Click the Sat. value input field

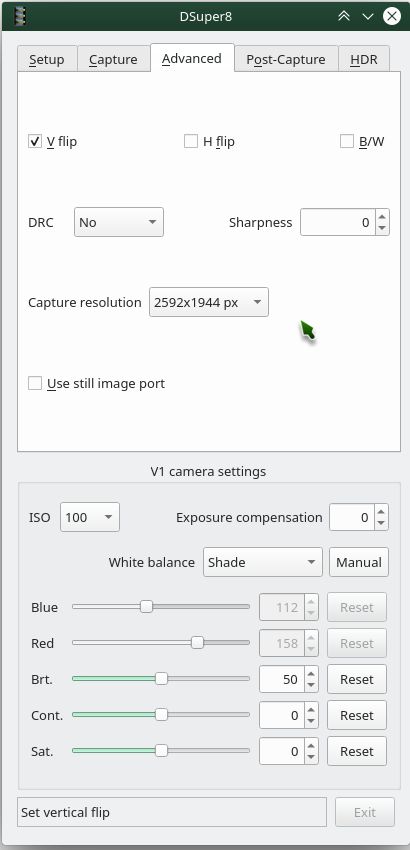pyautogui.click(x=282, y=751)
